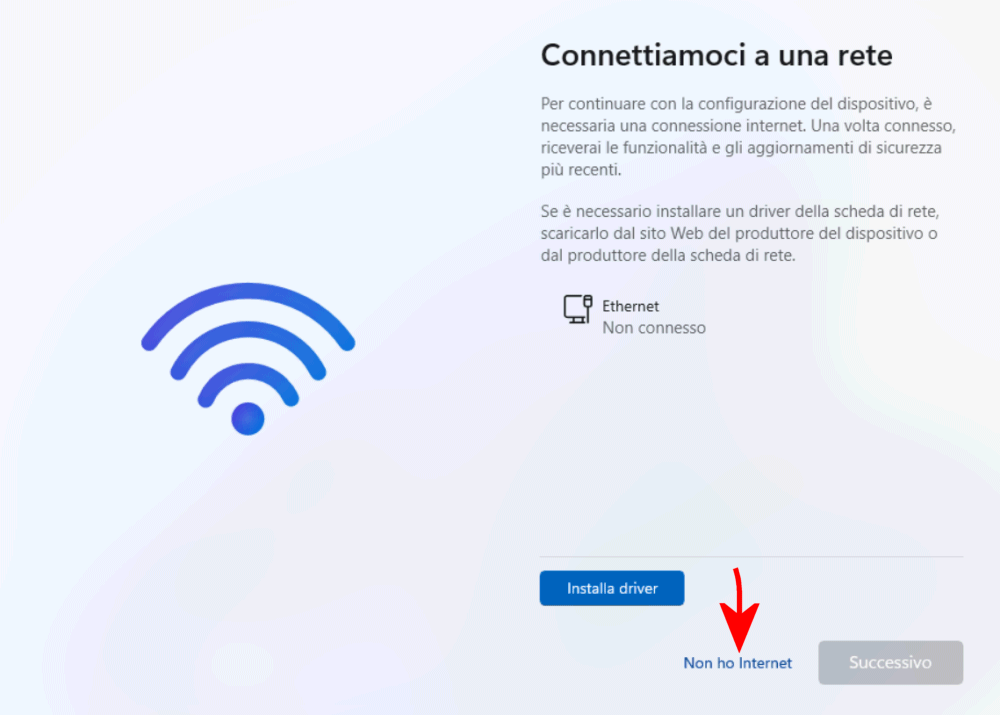Click the red arrow annotation
The image size is (1000, 715).
pyautogui.click(x=739, y=609)
